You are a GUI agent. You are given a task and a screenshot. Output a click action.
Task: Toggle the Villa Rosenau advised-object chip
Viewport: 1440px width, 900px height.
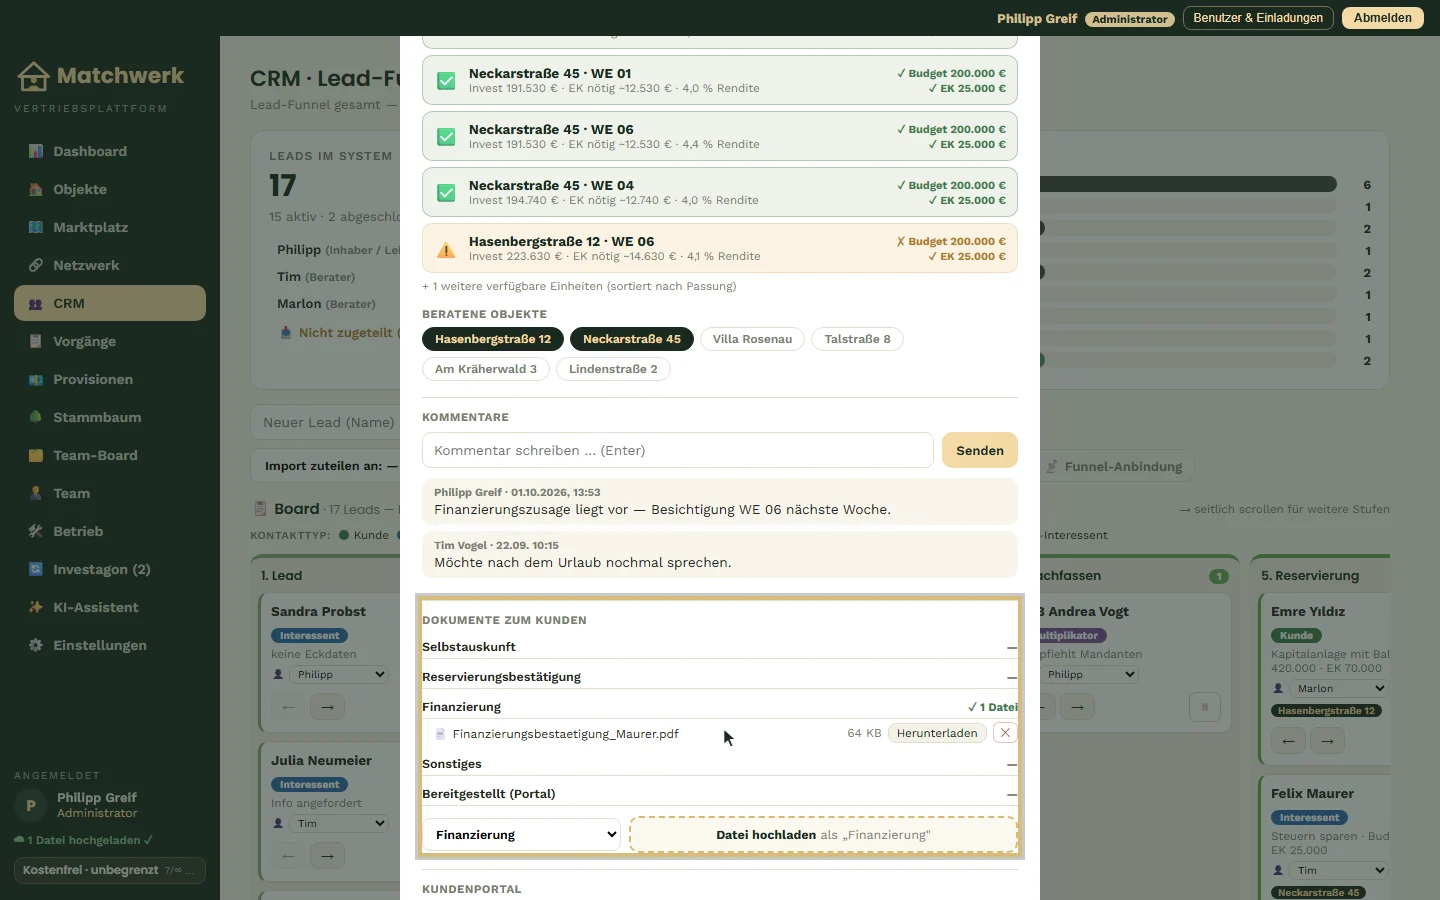coord(752,339)
